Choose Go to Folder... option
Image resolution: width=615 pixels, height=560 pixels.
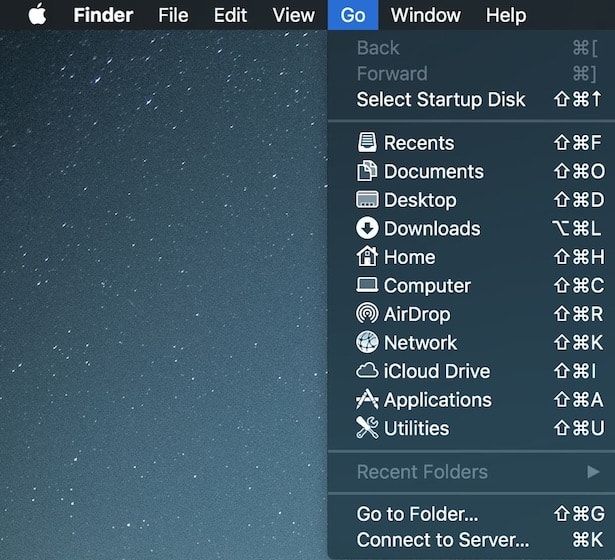[417, 515]
